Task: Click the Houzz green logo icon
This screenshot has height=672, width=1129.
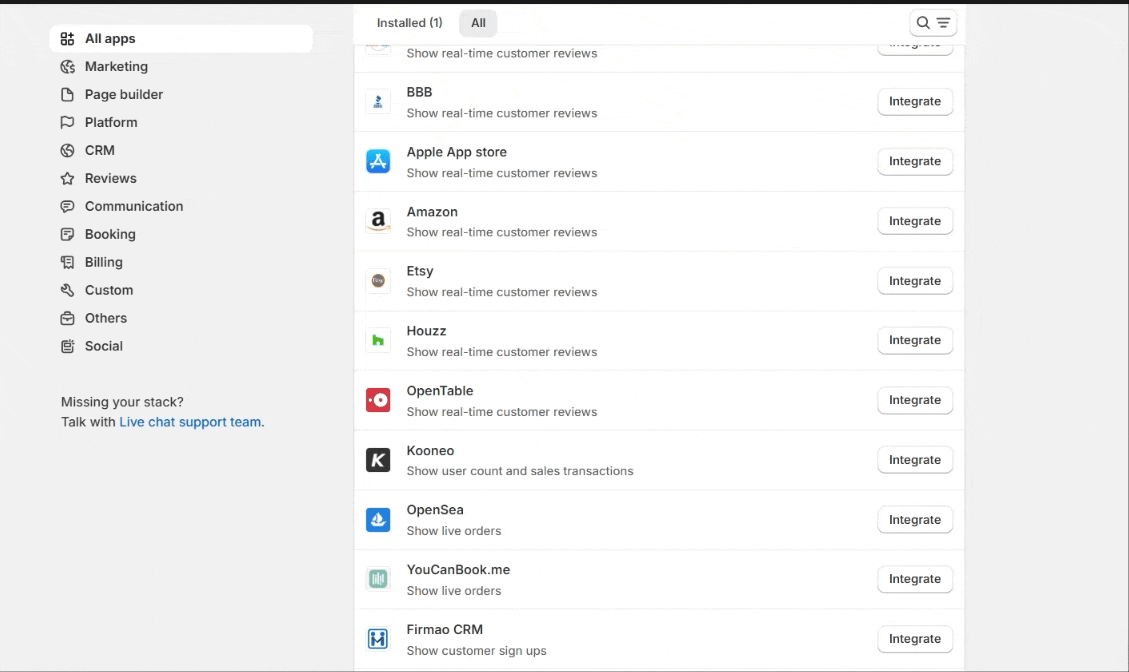Action: pos(378,341)
